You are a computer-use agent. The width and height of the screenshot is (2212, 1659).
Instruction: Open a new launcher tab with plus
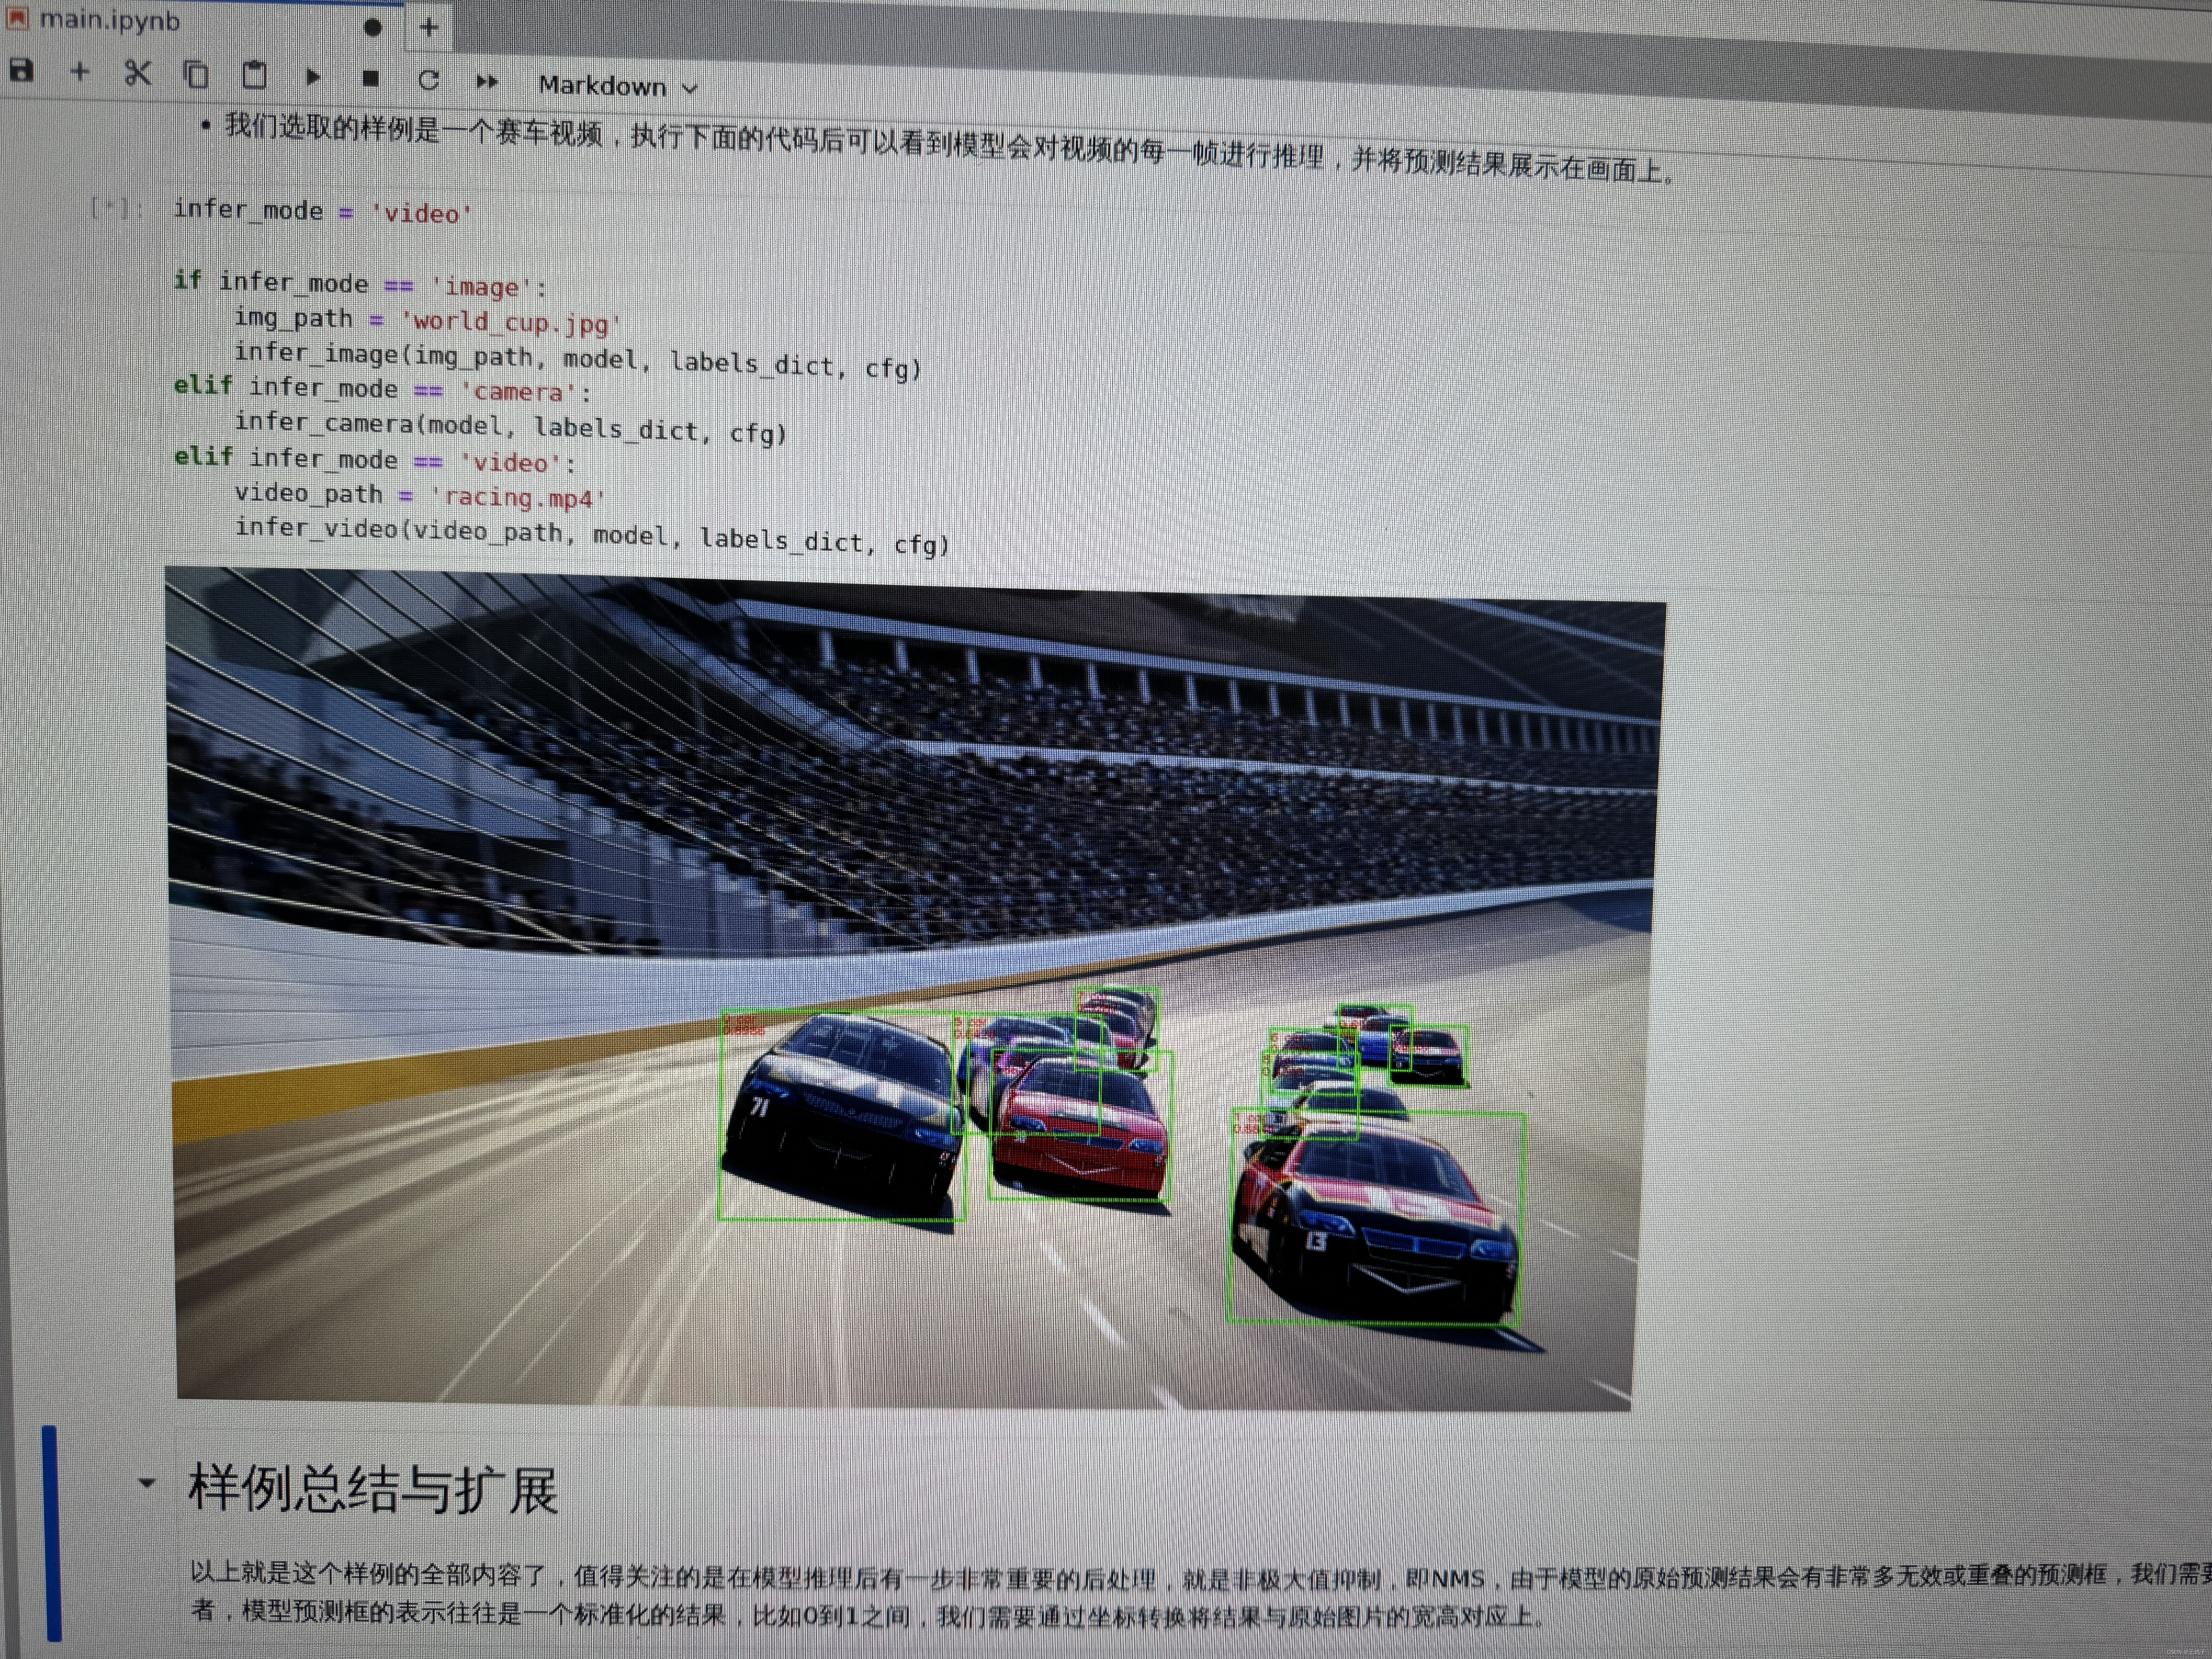tap(429, 28)
